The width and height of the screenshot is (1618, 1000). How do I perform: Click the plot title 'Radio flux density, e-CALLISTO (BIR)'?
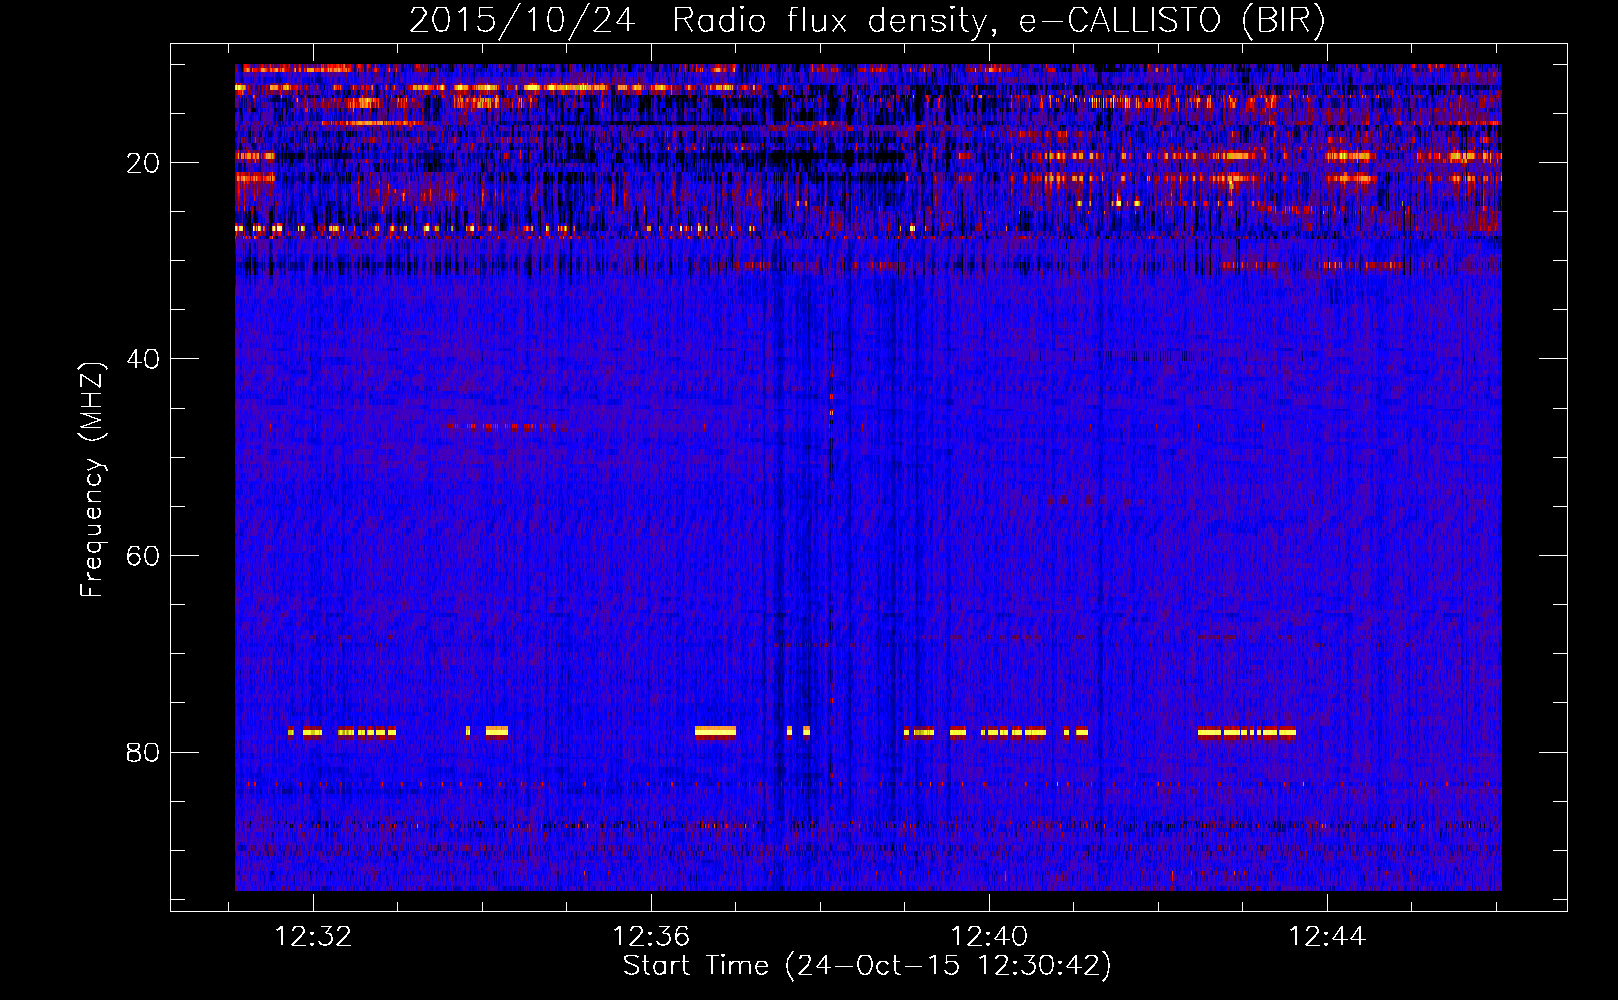[998, 21]
